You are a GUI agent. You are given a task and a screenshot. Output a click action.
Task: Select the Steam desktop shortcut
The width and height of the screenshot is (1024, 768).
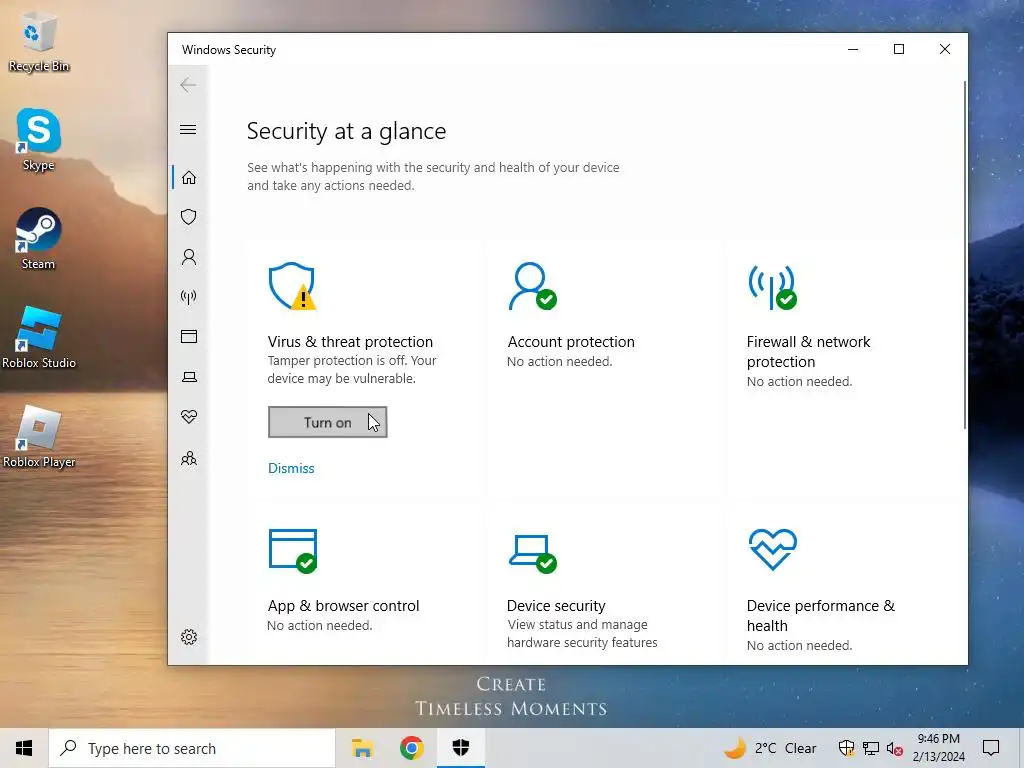click(39, 239)
